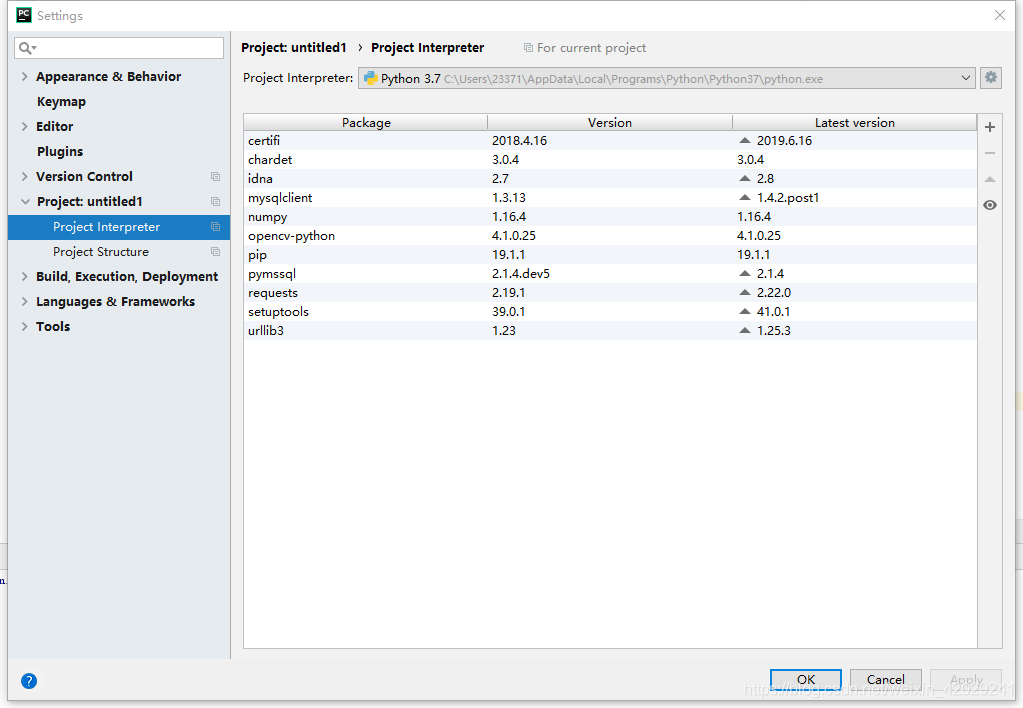
Task: Select the setuptools package row
Action: pyautogui.click(x=610, y=311)
